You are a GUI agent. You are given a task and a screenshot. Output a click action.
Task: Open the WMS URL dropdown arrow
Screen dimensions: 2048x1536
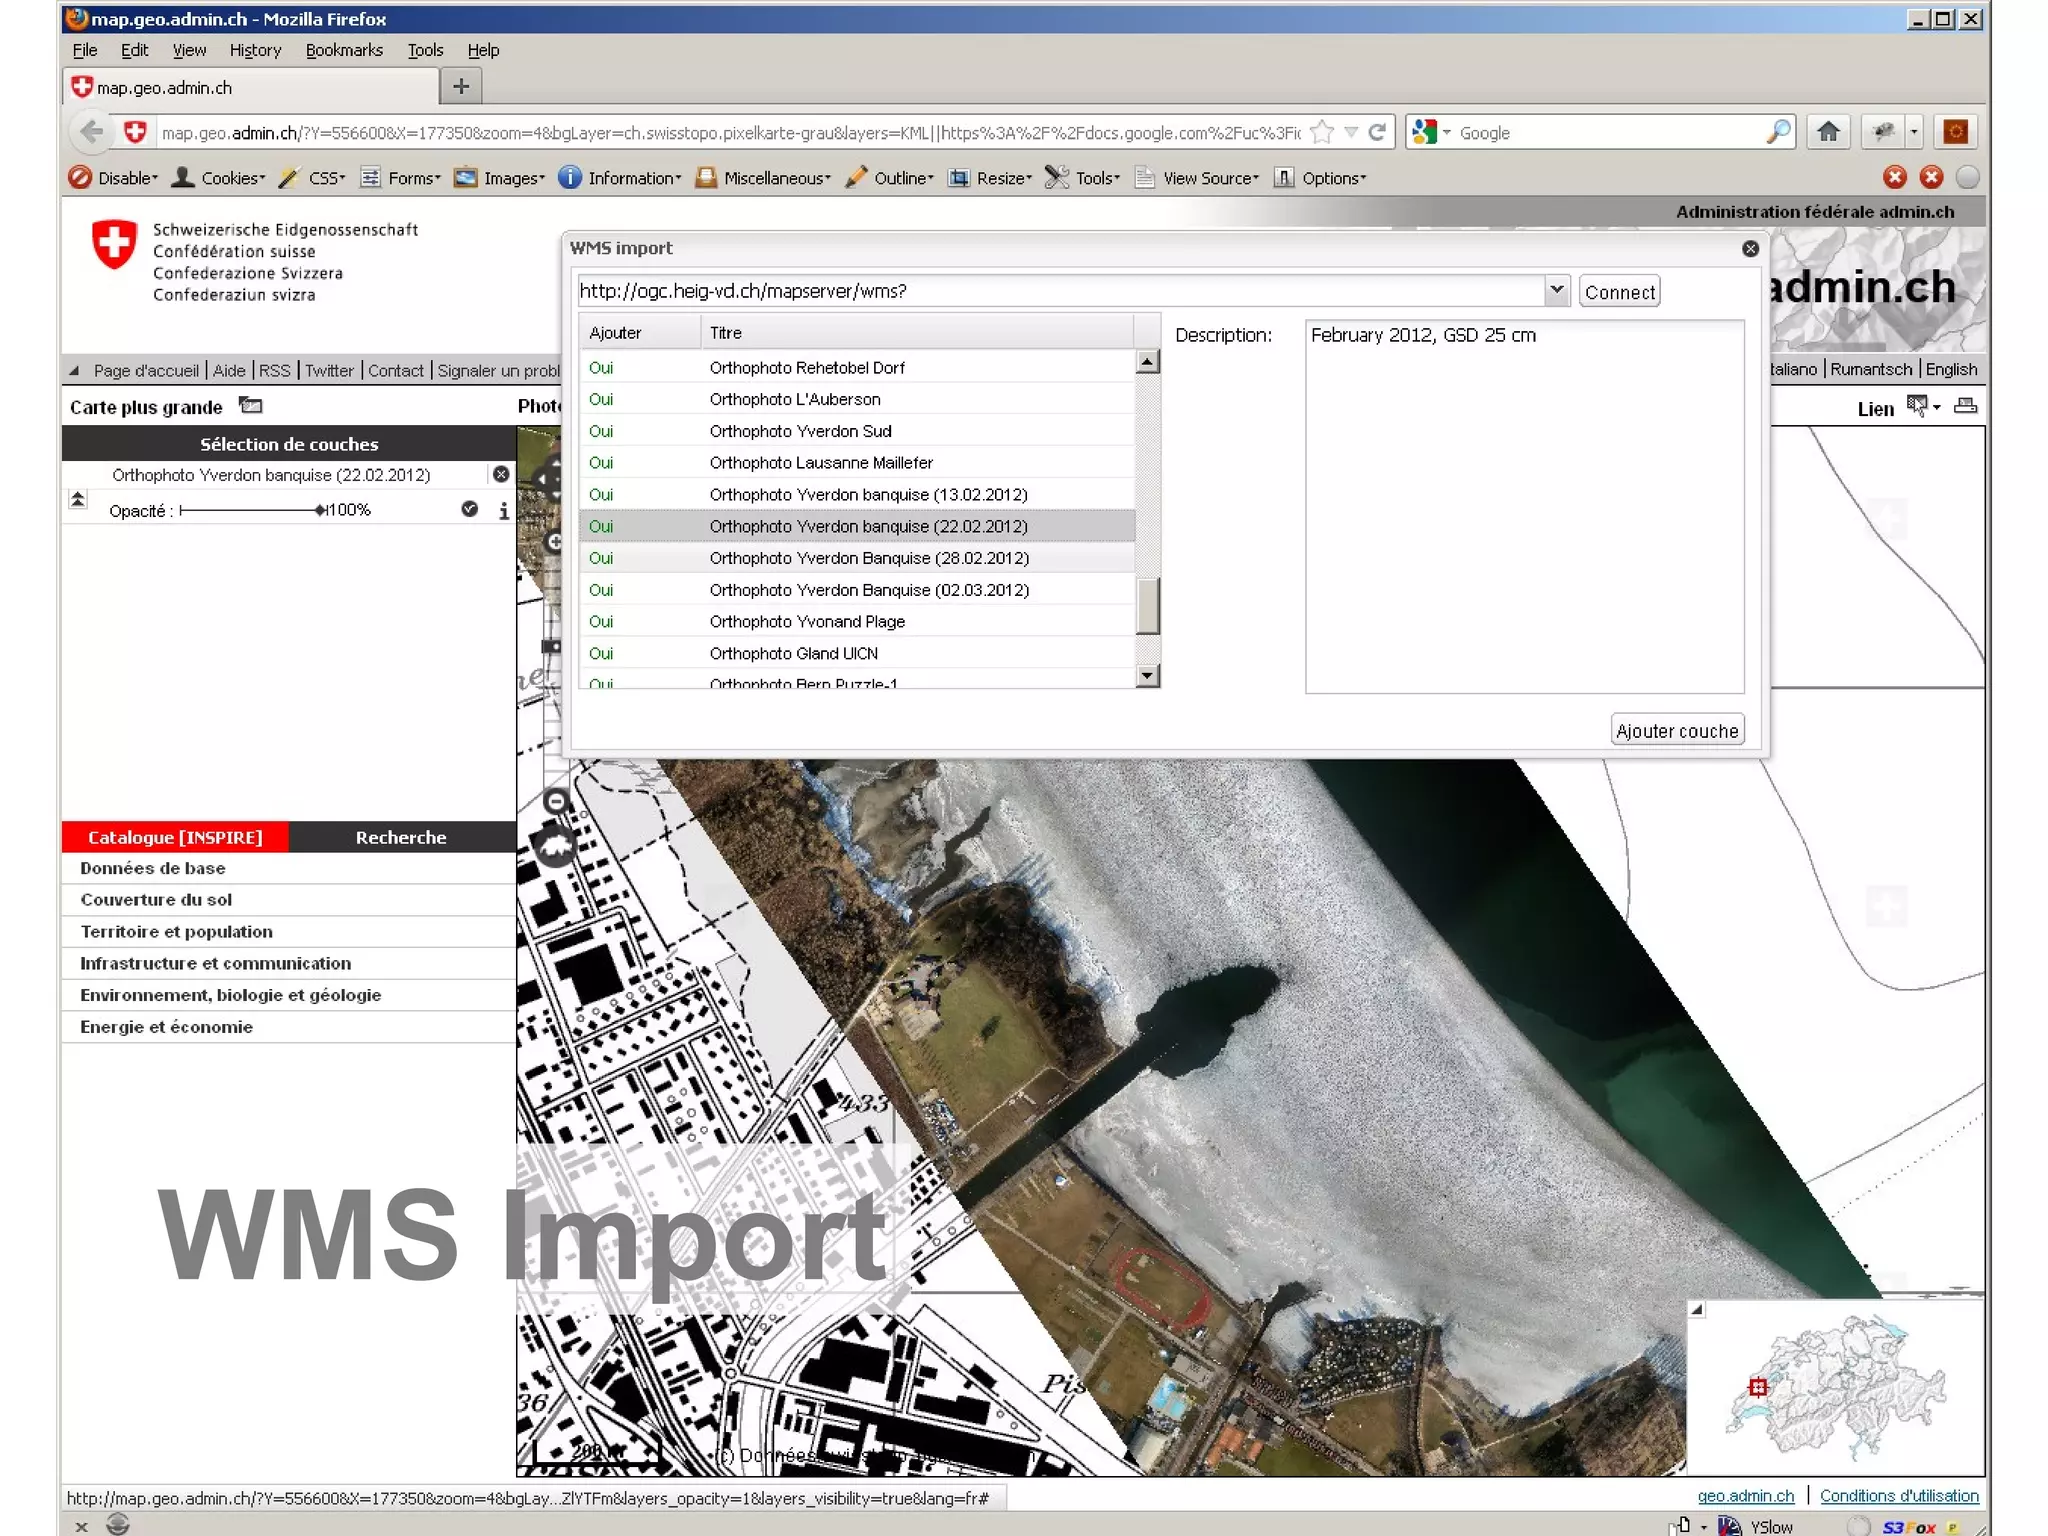click(1556, 290)
